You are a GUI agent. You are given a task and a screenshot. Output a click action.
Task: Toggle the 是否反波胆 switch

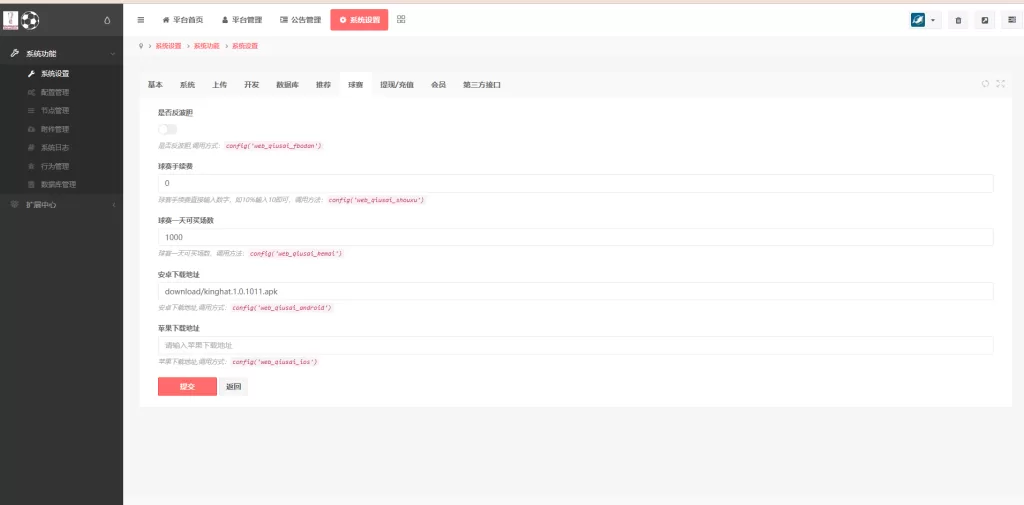point(167,129)
